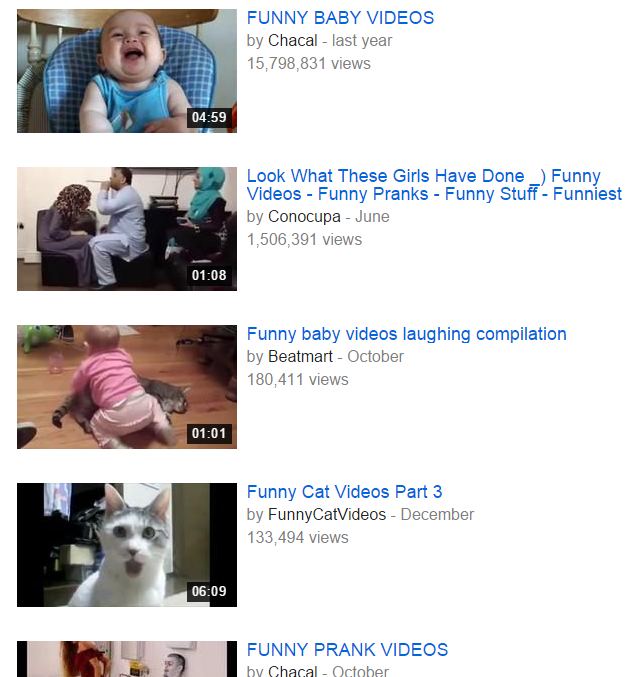Viewport: 627px width, 677px height.
Task: Click the 01:01 duration badge
Action: click(x=209, y=433)
